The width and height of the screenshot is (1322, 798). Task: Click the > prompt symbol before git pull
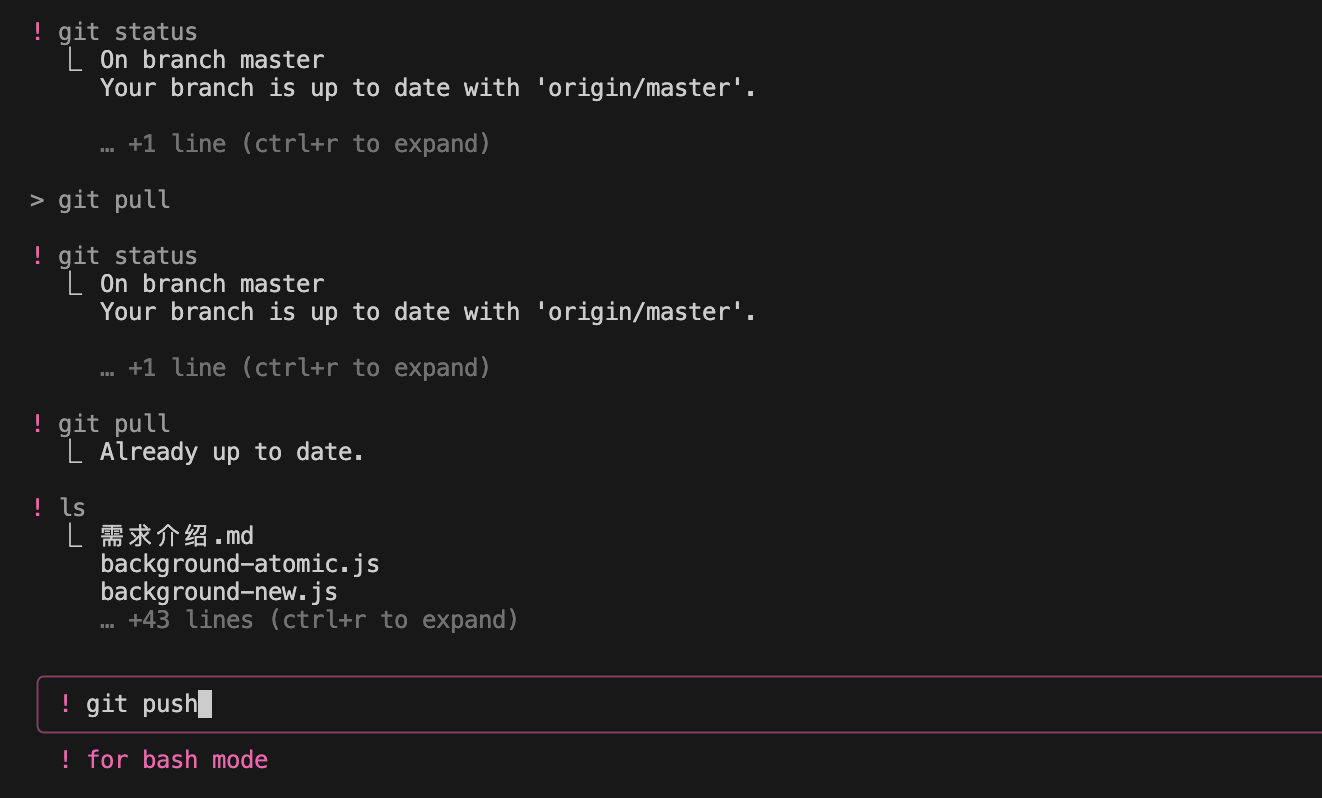pos(38,200)
